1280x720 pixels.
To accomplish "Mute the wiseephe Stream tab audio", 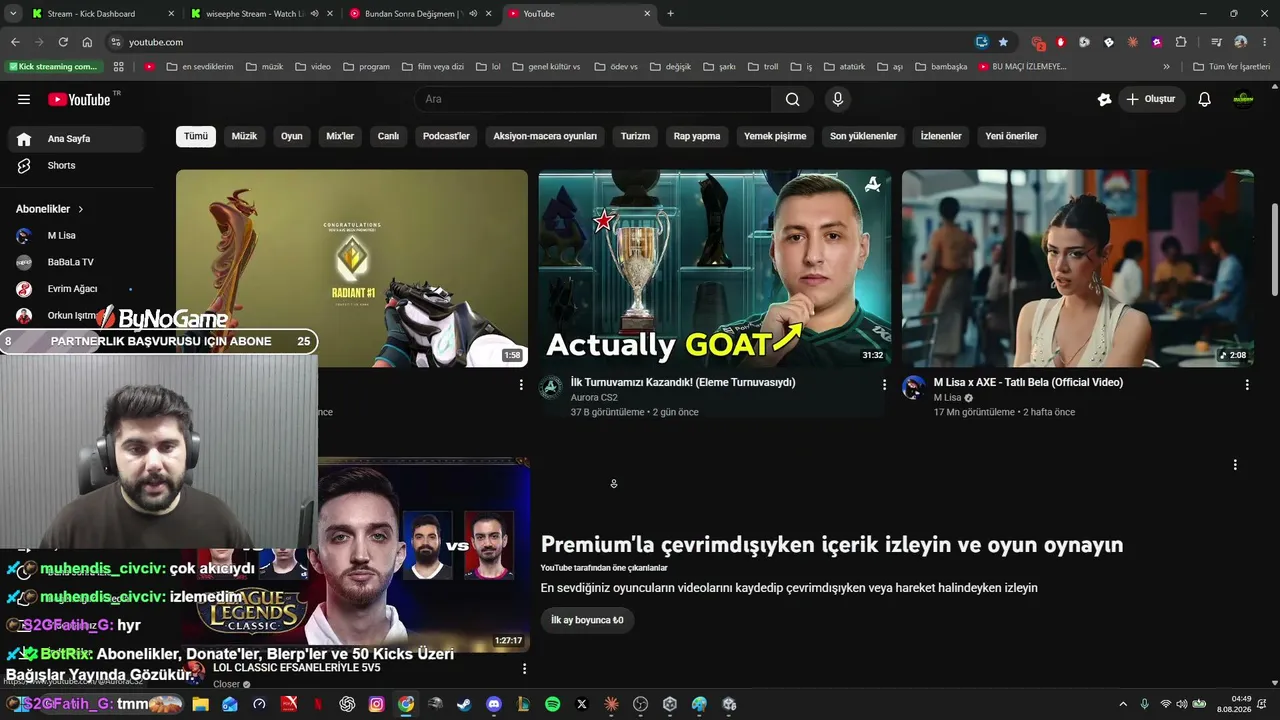I will pyautogui.click(x=315, y=14).
